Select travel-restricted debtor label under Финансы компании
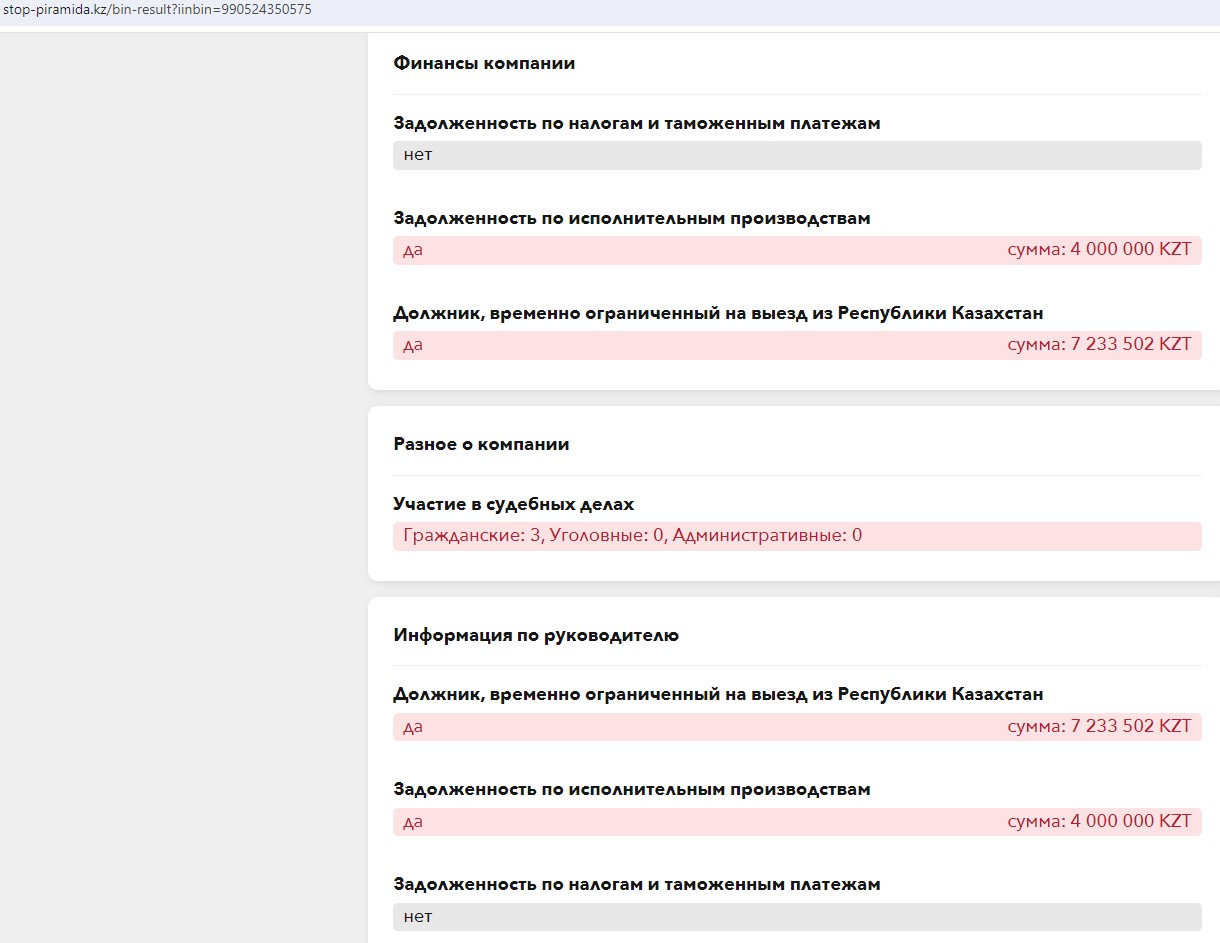The image size is (1220, 943). [718, 313]
